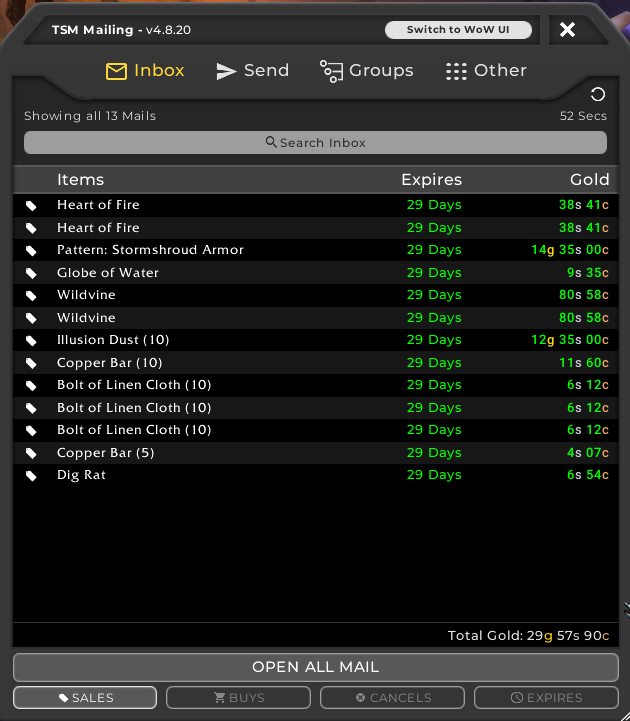Viewport: 630px width, 721px height.
Task: Click the refresh inbox circular arrow icon
Action: (x=598, y=95)
